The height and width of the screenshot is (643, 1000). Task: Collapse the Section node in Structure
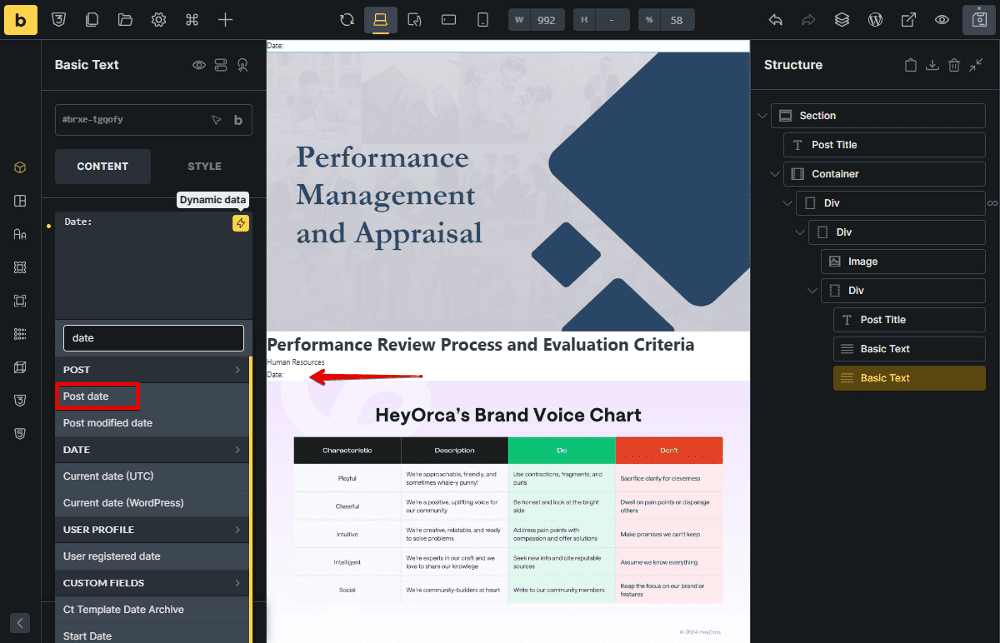(x=763, y=116)
